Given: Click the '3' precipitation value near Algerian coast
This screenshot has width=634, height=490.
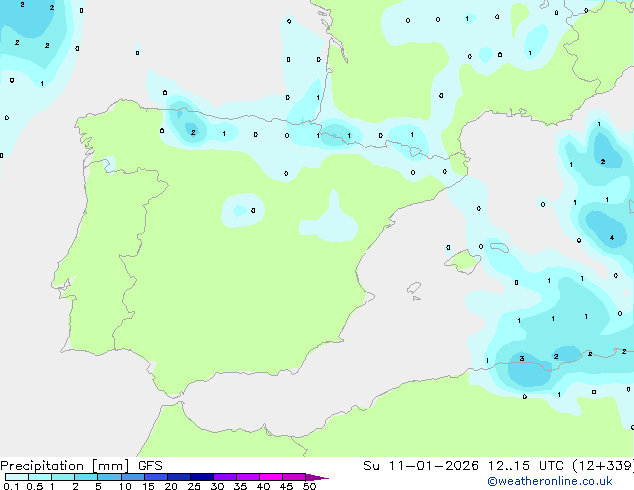Looking at the screenshot, I should pos(522,358).
